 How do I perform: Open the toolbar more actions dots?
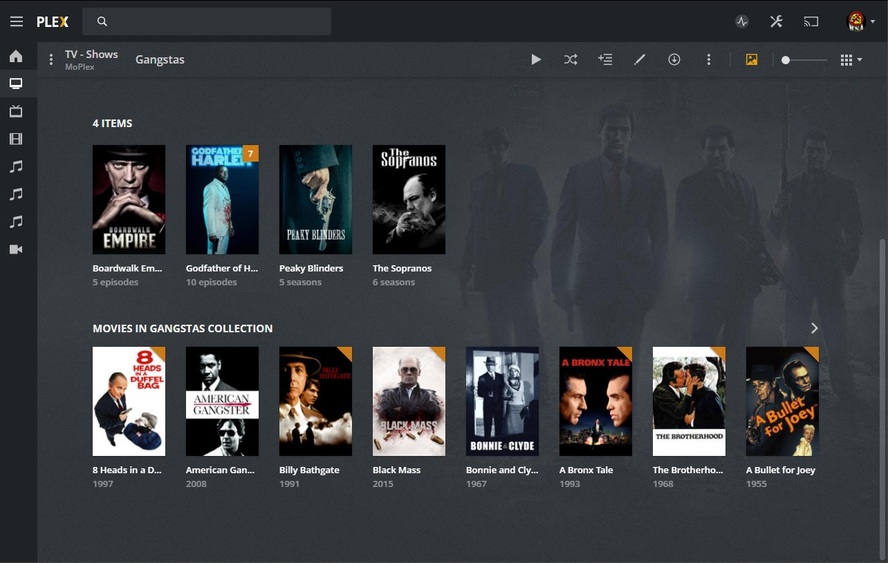(708, 59)
